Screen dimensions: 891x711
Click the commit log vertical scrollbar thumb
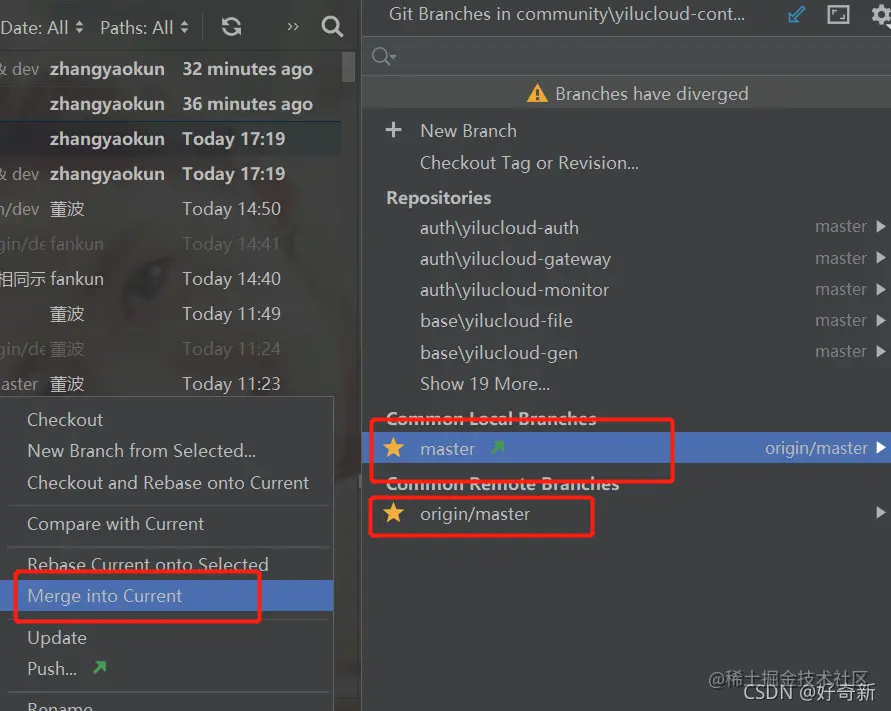348,68
